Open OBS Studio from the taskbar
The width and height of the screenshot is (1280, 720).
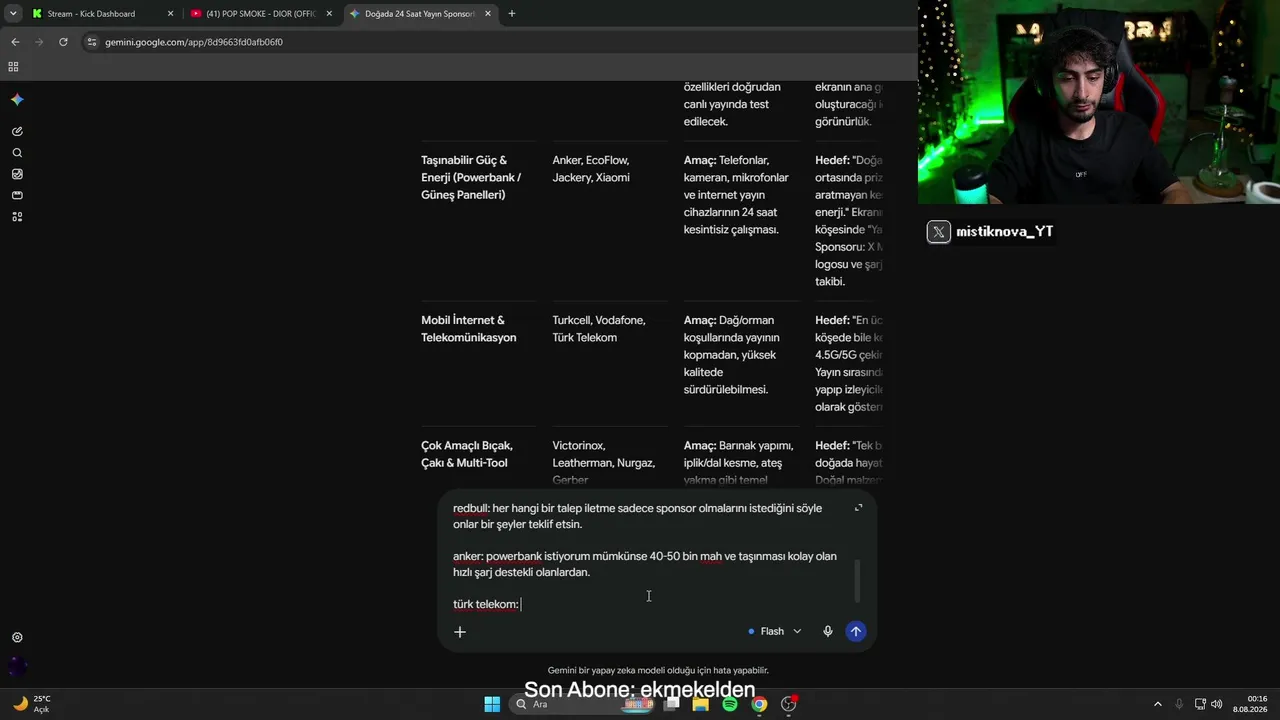coord(788,704)
